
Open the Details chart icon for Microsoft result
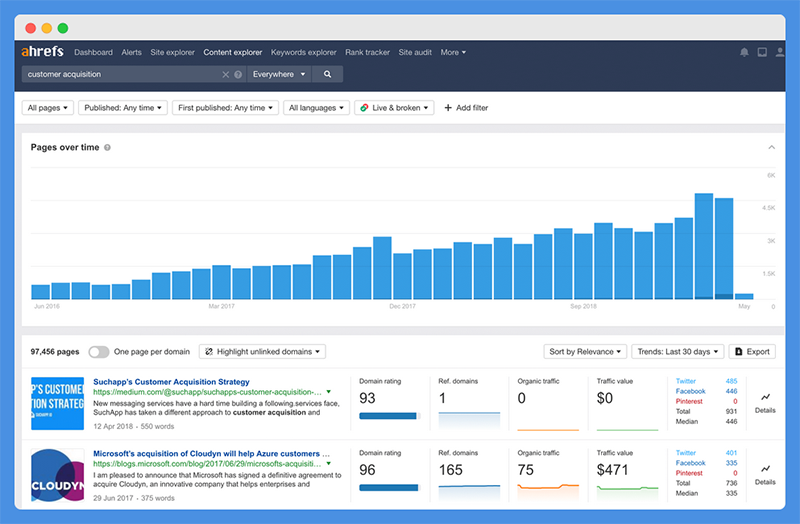pyautogui.click(x=765, y=475)
